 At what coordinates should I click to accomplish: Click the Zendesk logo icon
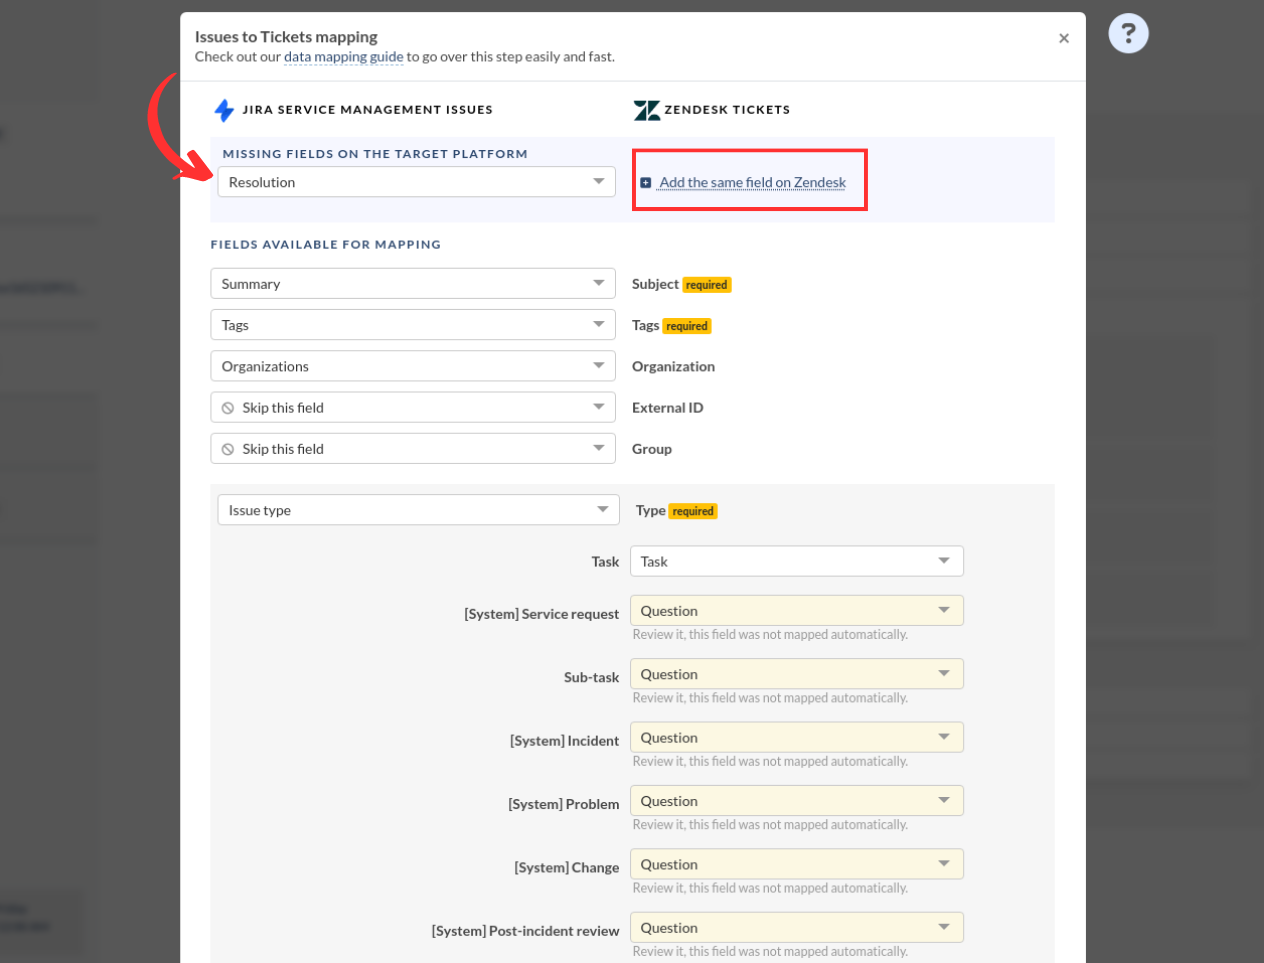(647, 110)
